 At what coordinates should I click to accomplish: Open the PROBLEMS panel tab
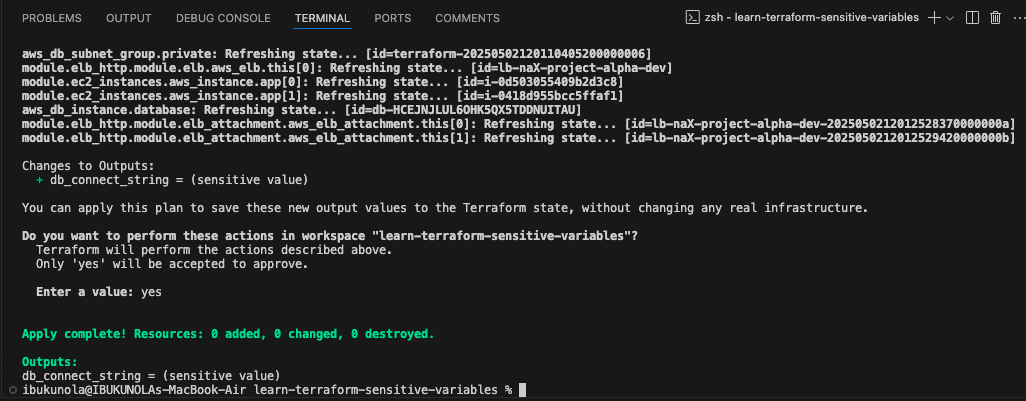click(x=52, y=18)
